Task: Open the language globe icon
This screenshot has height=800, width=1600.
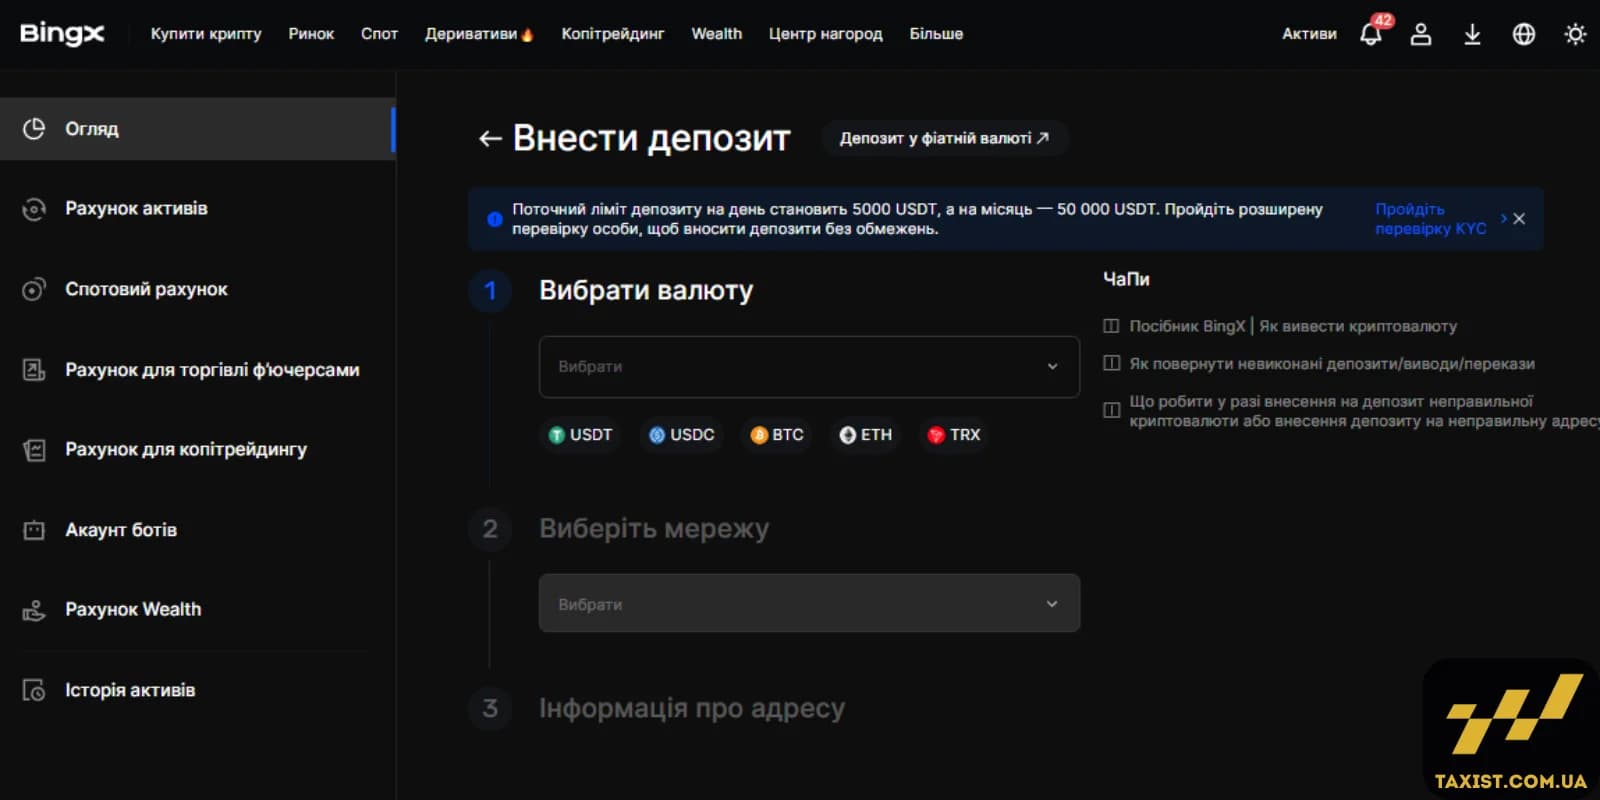Action: pyautogui.click(x=1524, y=34)
